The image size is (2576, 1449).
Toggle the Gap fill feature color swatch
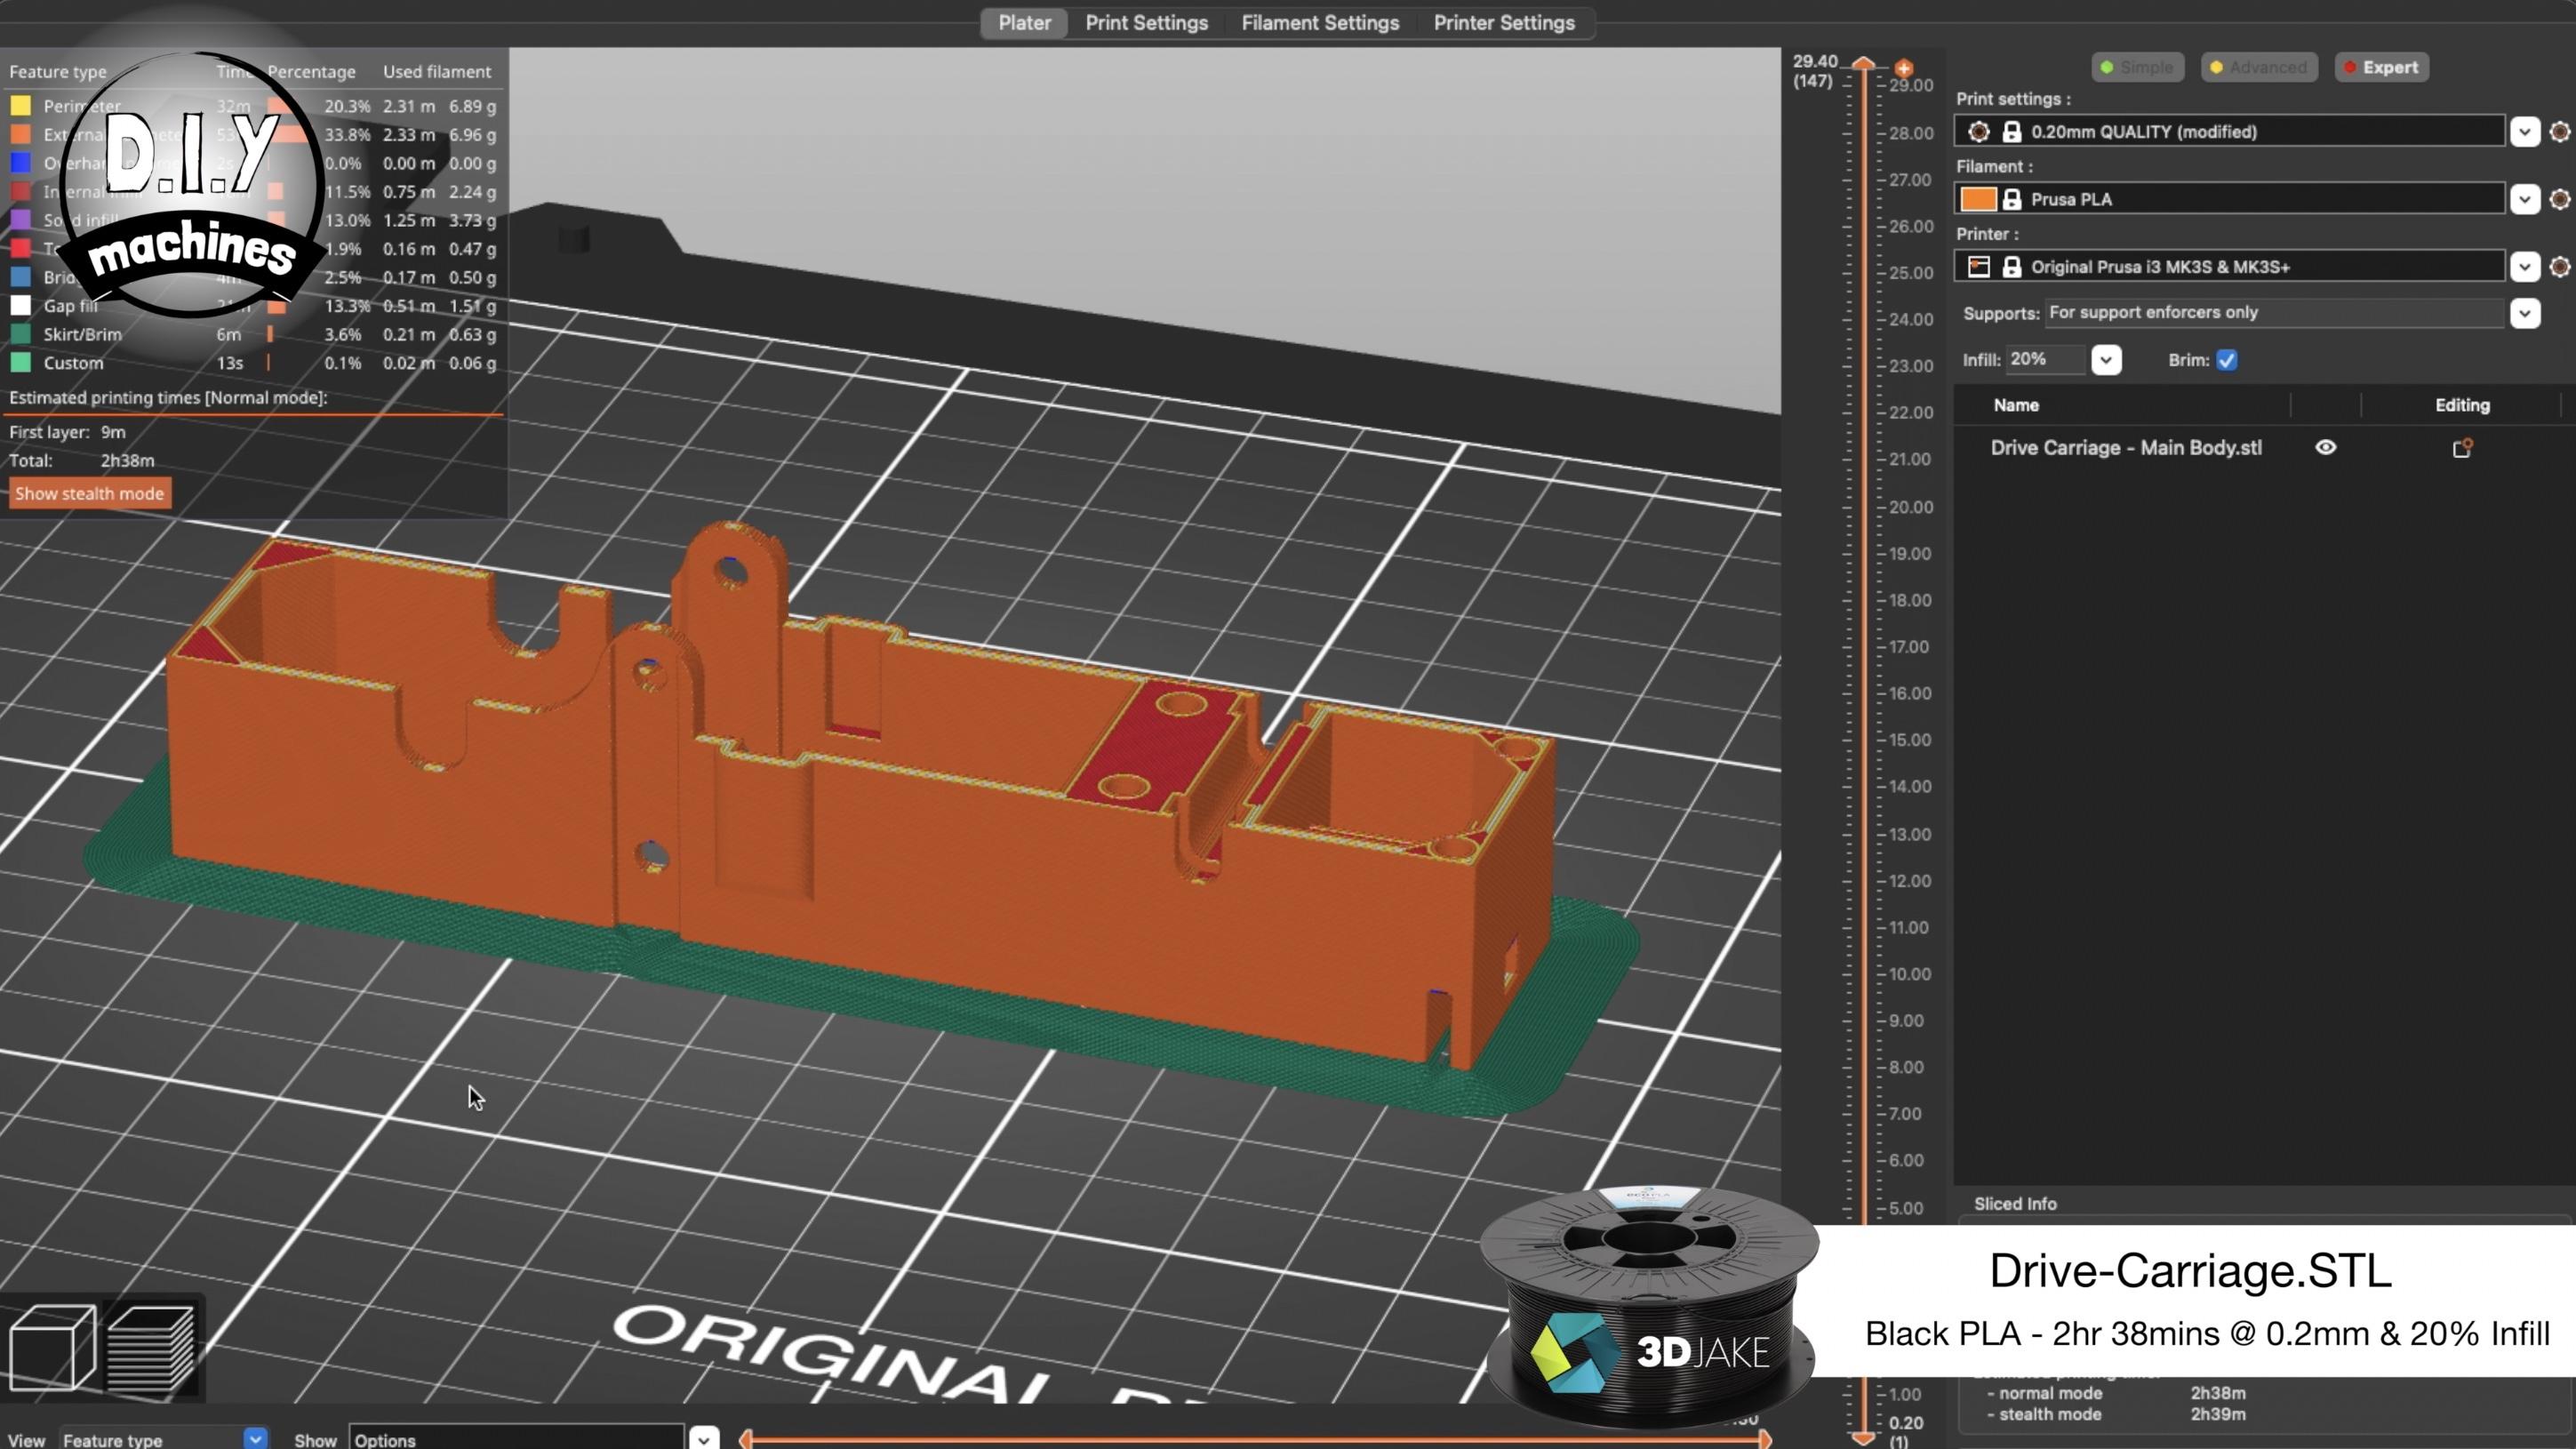pos(20,306)
